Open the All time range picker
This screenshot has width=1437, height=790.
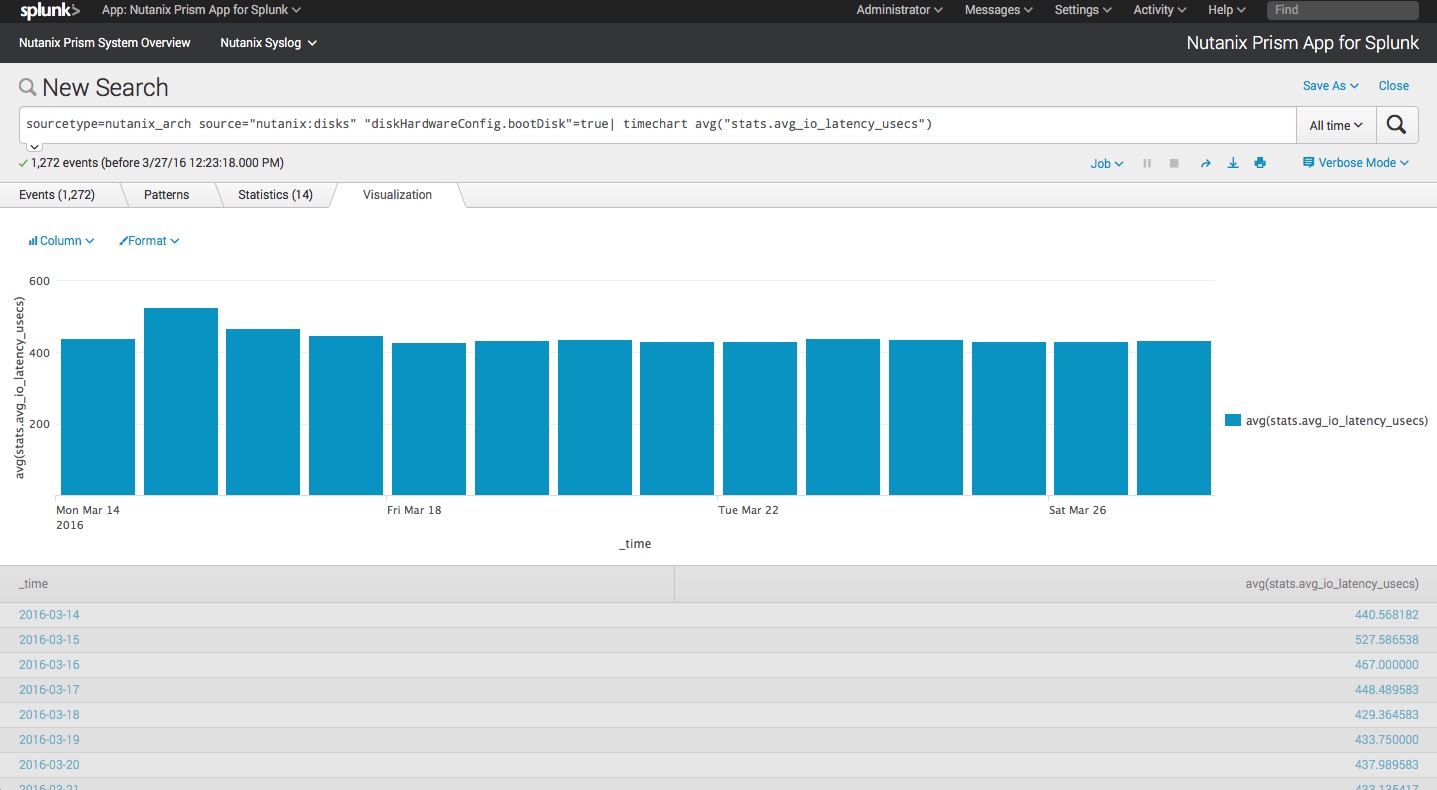click(1336, 126)
